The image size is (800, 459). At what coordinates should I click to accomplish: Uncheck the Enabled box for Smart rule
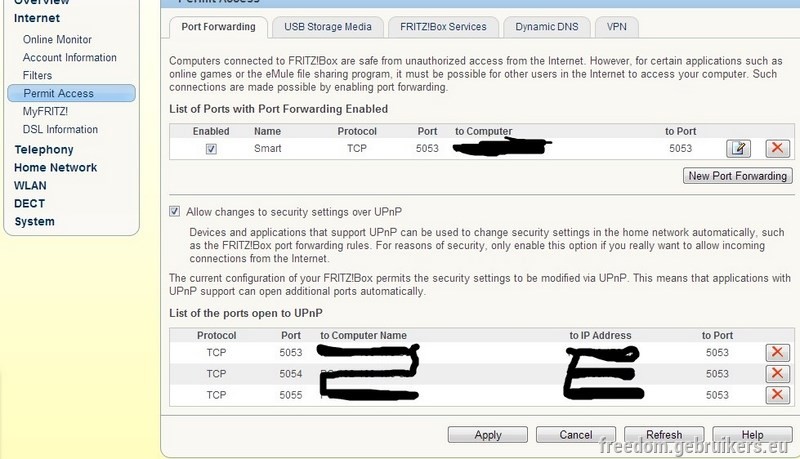(x=211, y=149)
